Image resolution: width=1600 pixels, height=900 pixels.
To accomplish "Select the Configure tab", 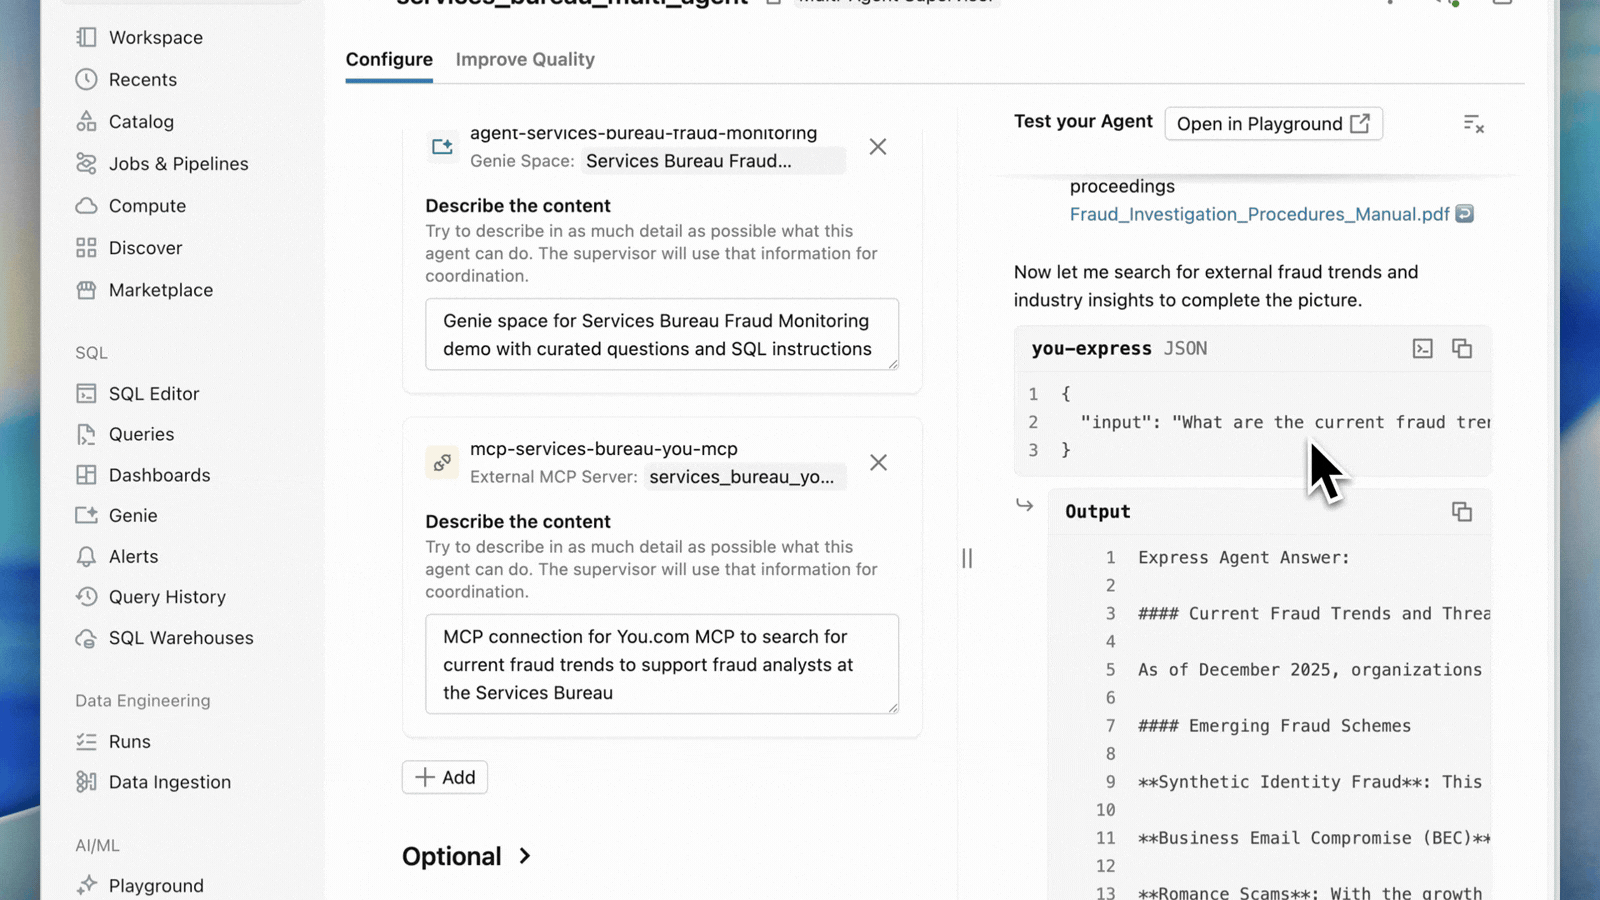I will [x=389, y=60].
